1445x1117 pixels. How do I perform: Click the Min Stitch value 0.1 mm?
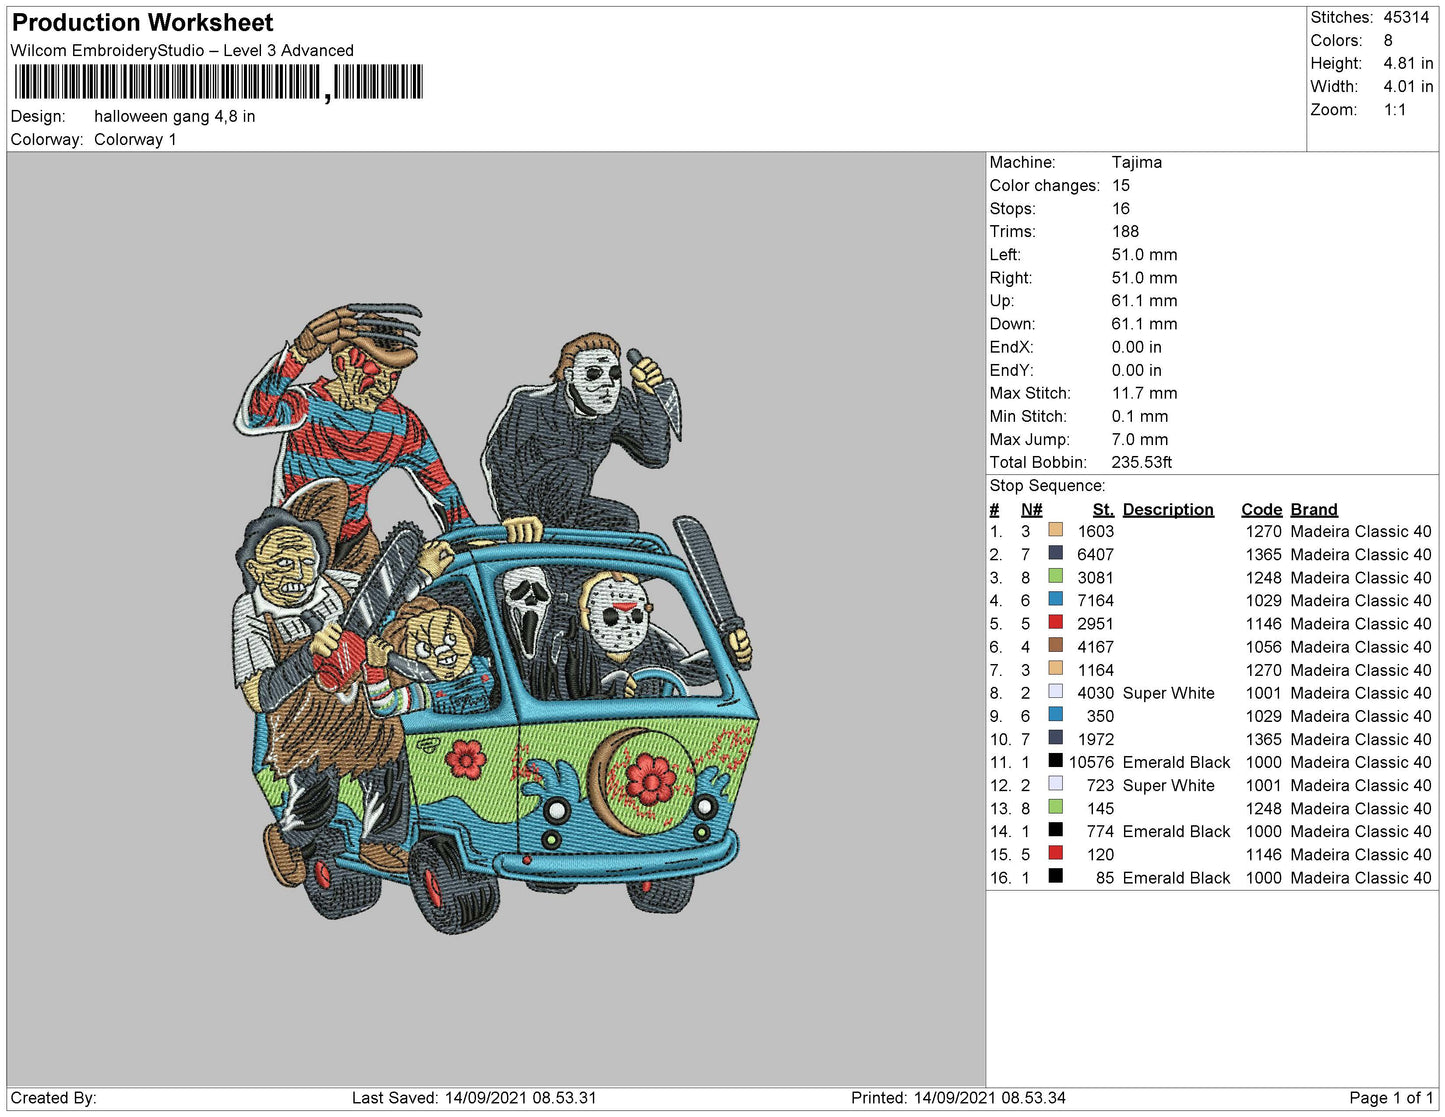coord(1140,415)
